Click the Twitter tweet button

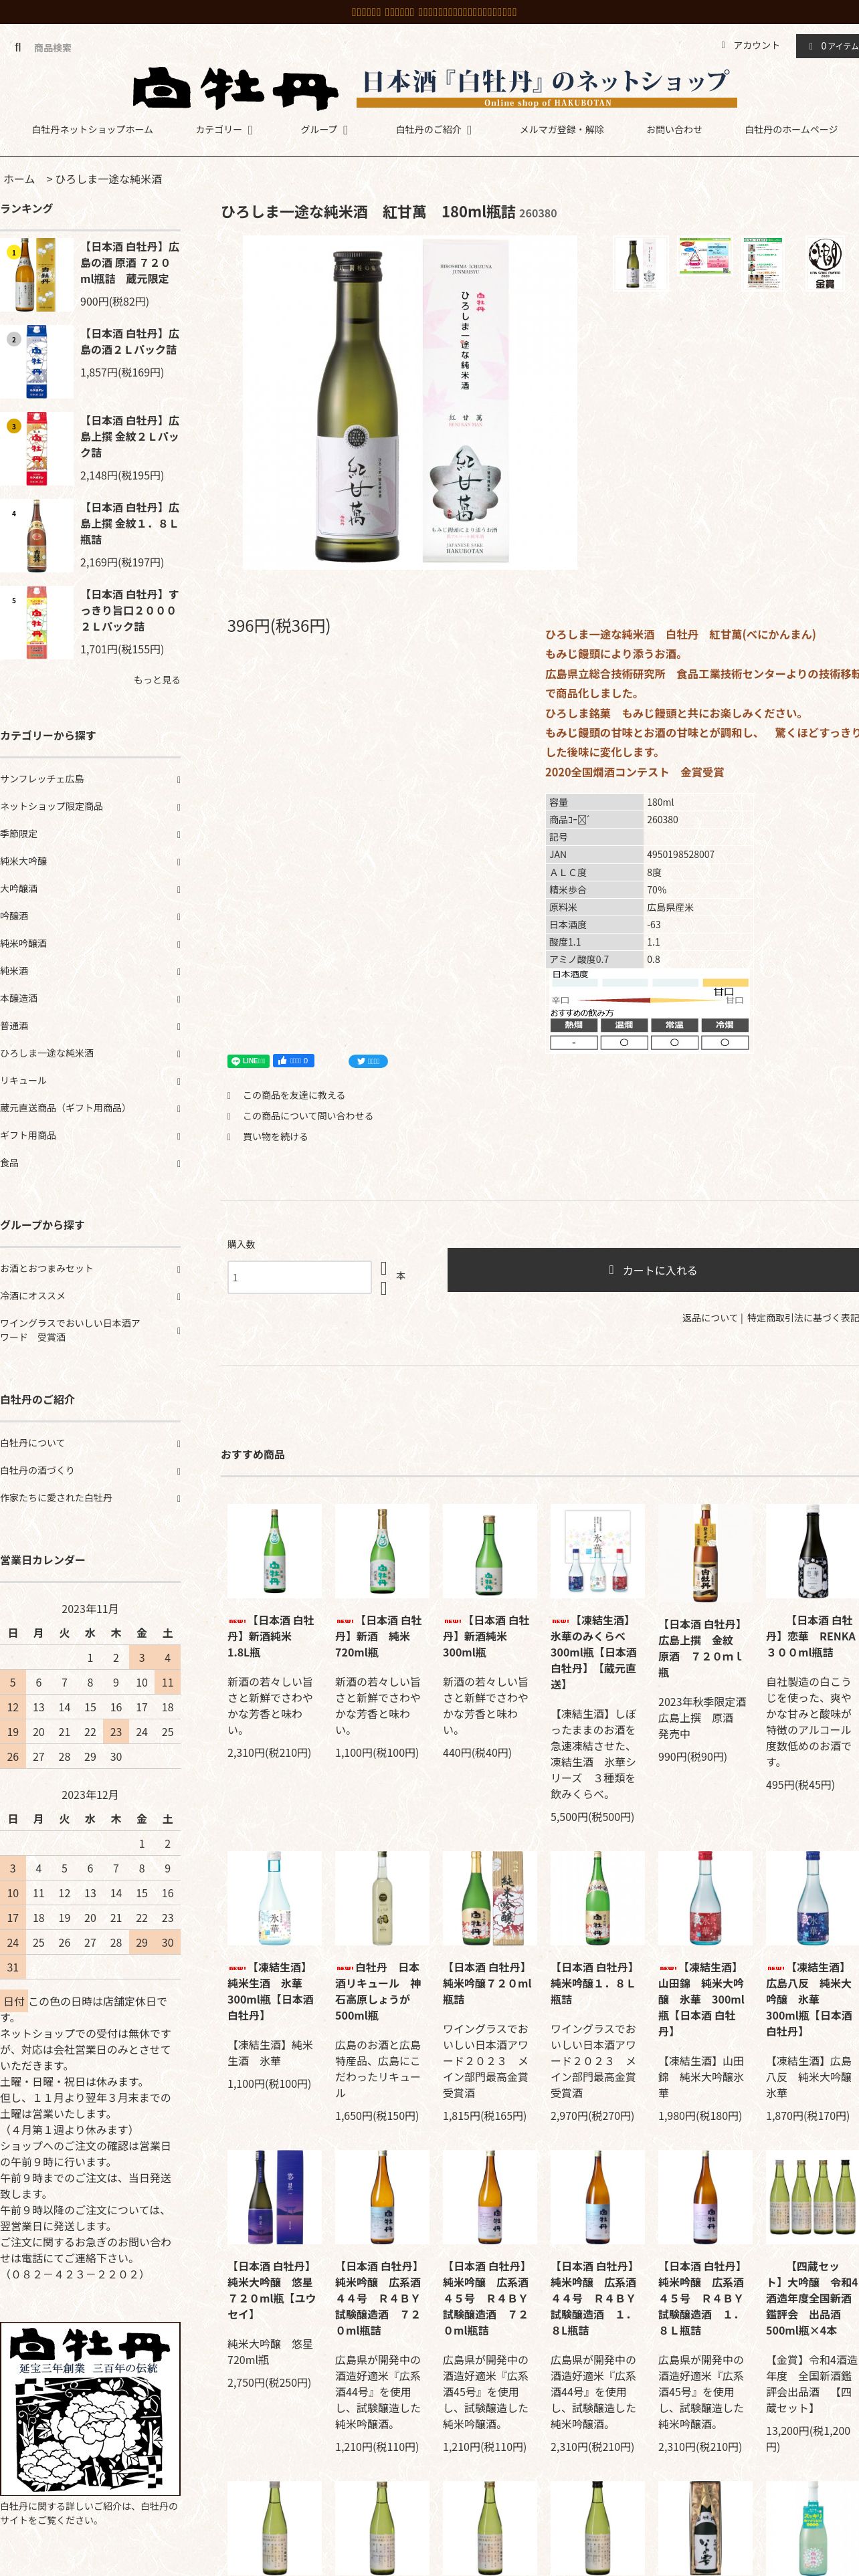tap(368, 1061)
